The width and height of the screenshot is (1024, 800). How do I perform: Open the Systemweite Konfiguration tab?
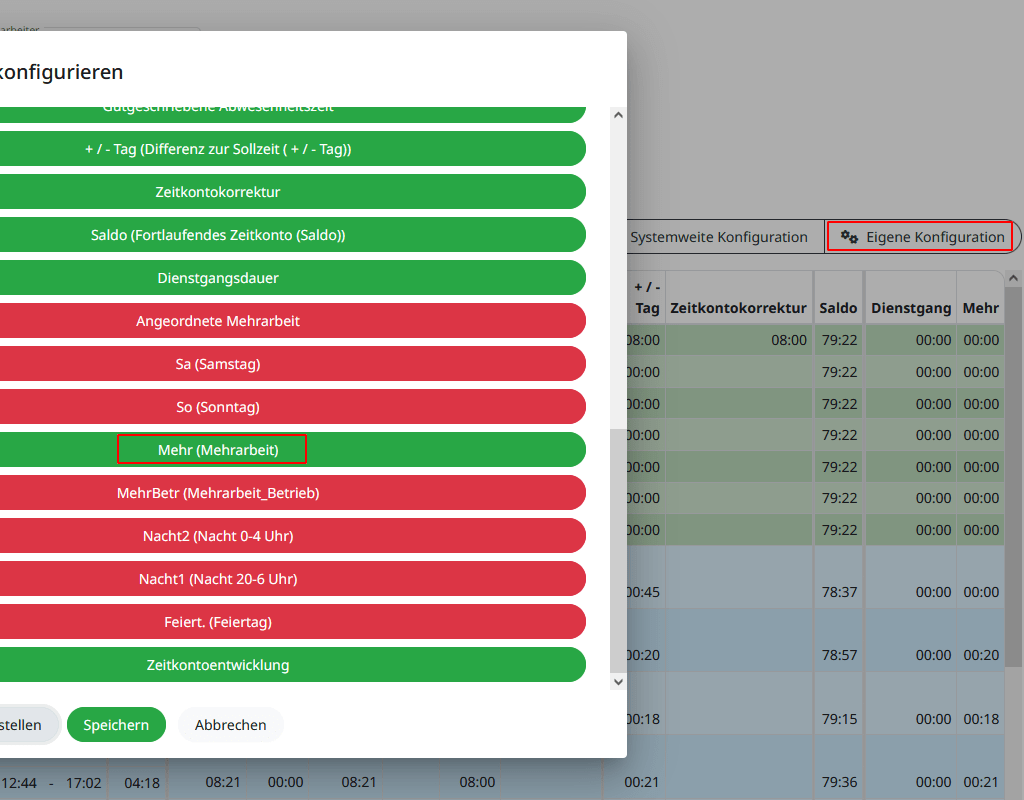point(718,237)
